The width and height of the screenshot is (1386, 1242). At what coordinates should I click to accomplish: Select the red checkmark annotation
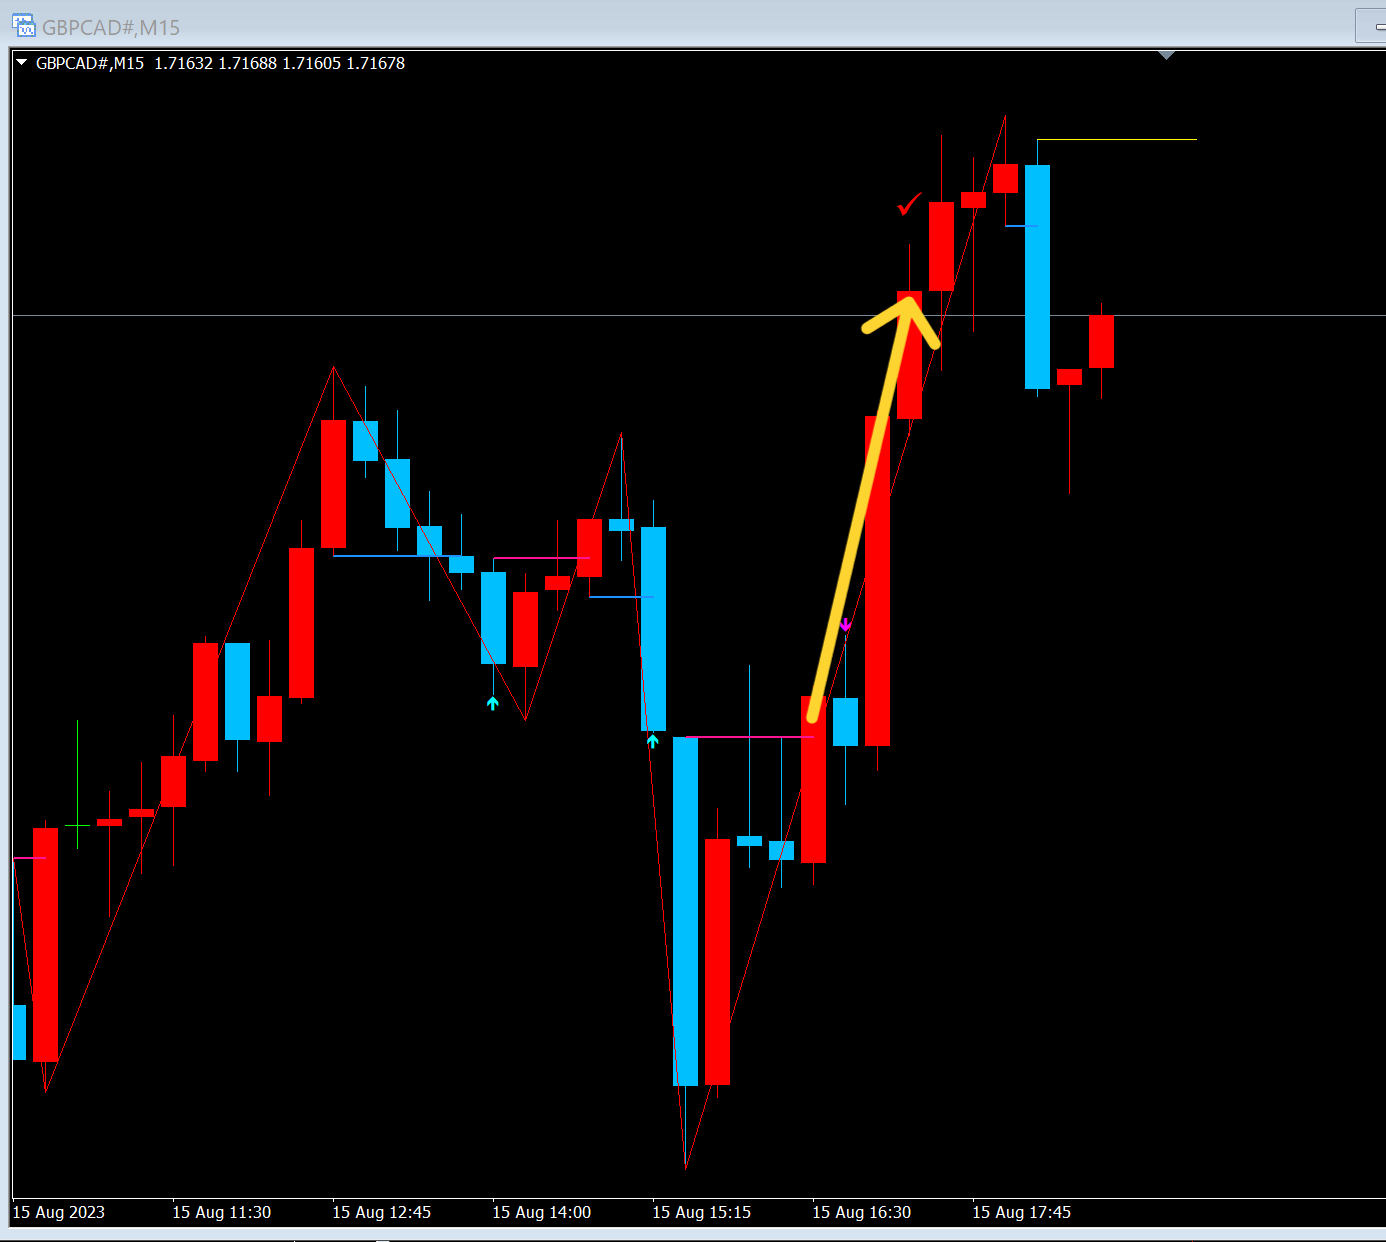908,205
